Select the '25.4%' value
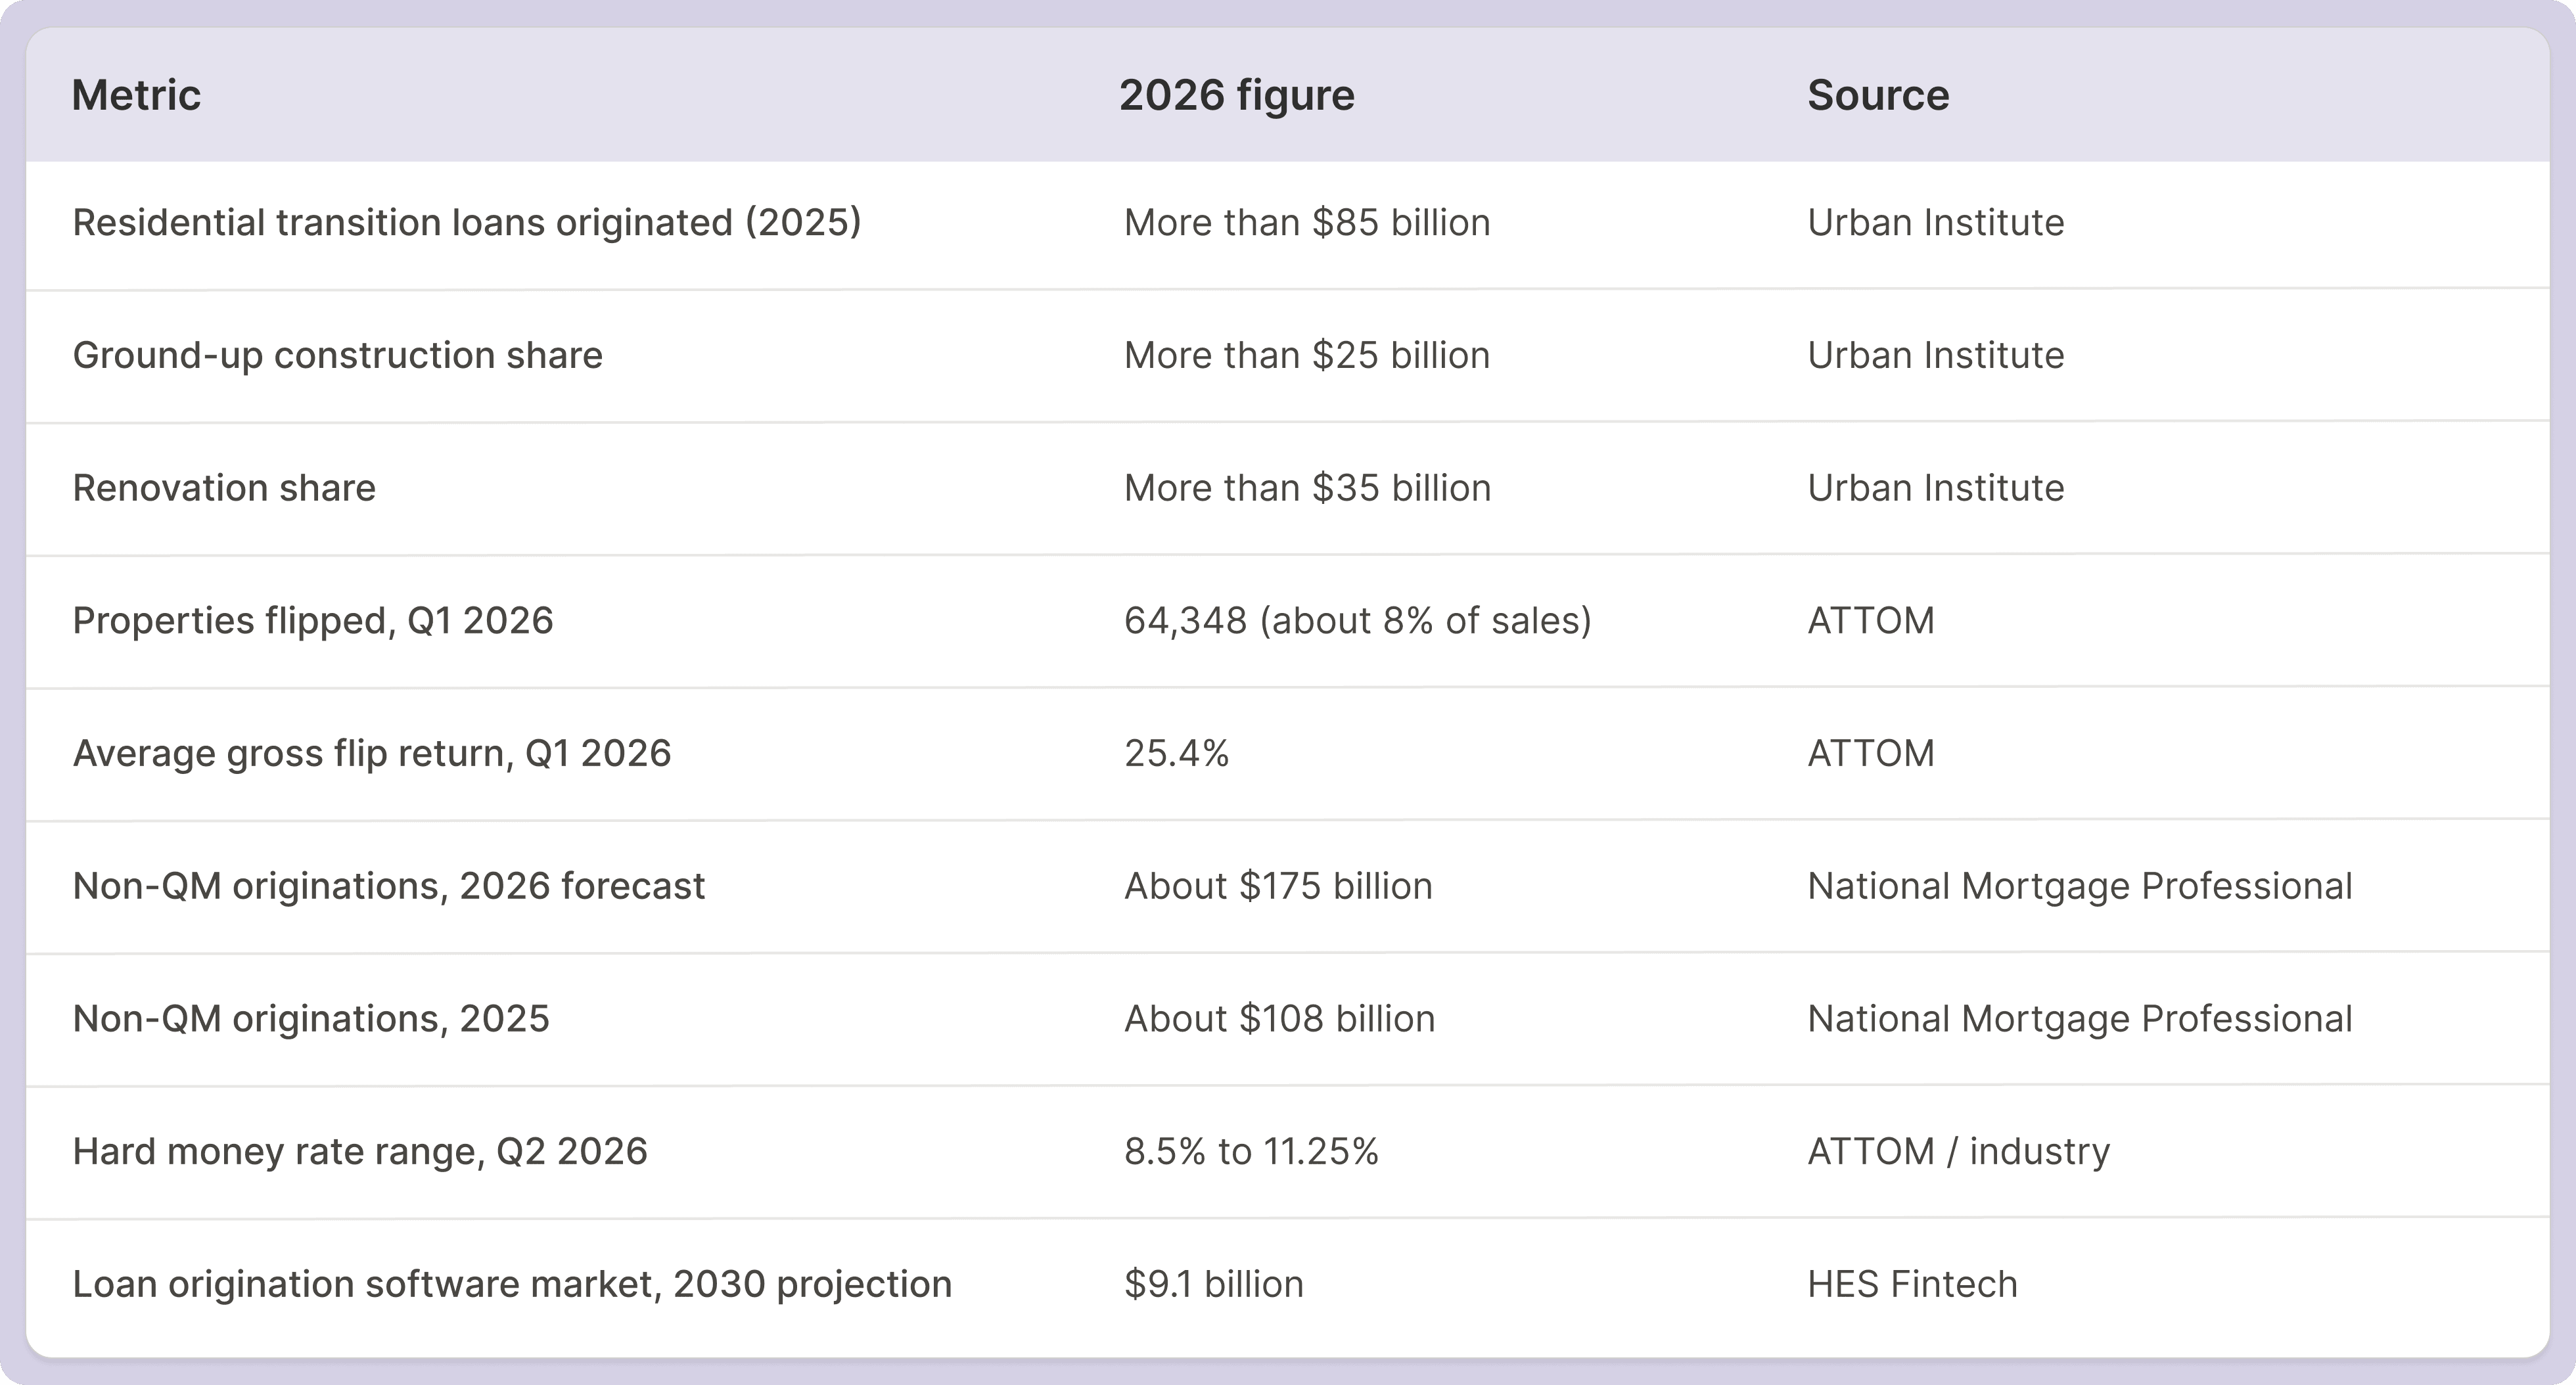The width and height of the screenshot is (2576, 1385). 1176,753
